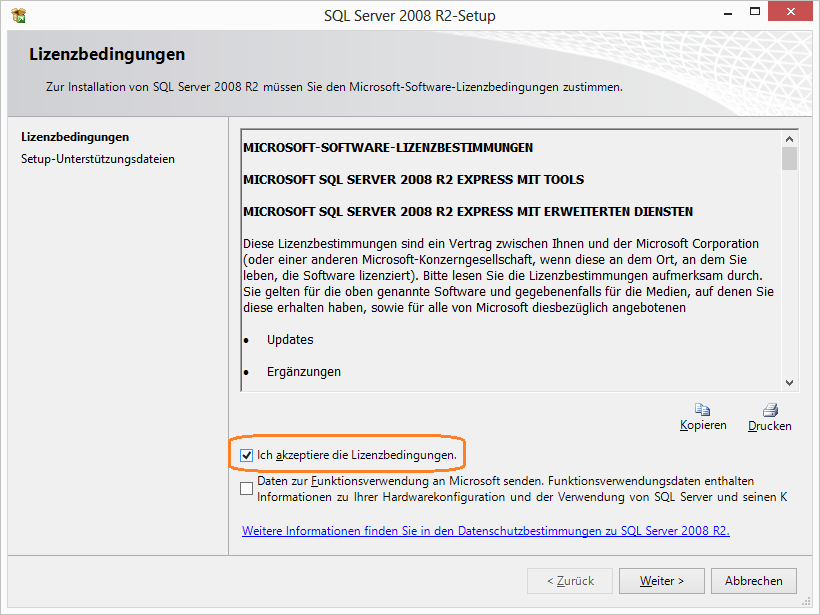Select Lizenzbedingungen step in left pane
Screen dimensions: 820x615
click(75, 137)
